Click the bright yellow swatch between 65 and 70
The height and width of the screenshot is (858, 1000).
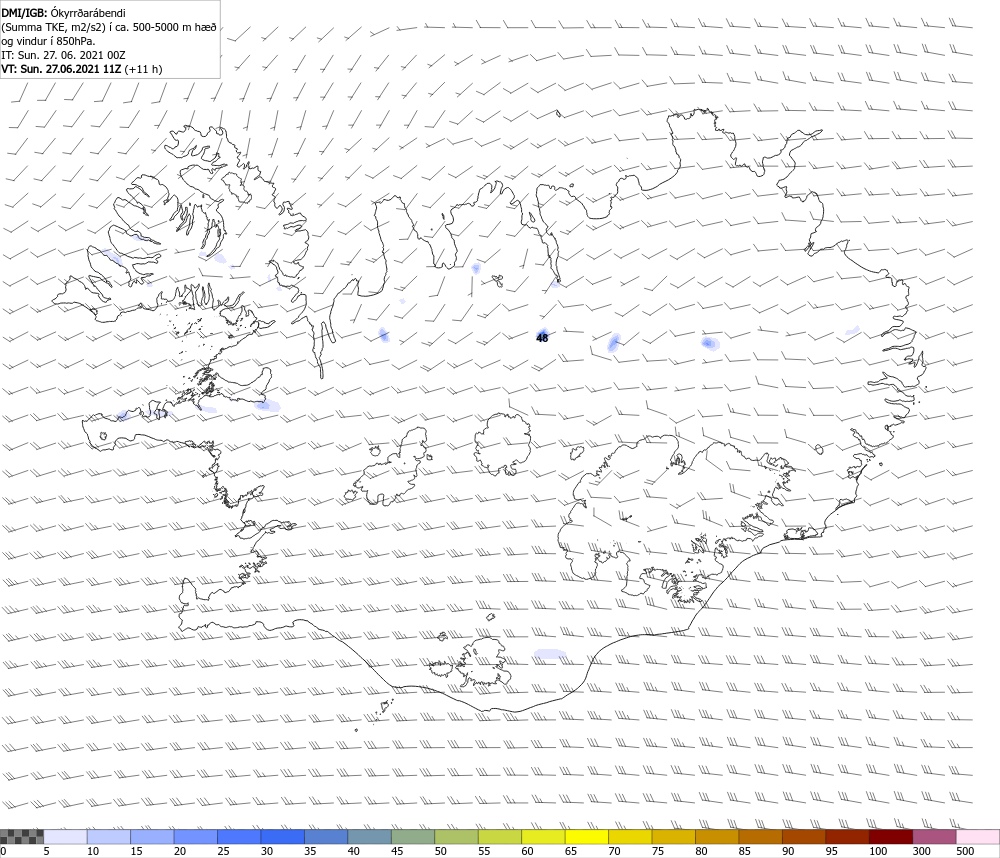[587, 836]
